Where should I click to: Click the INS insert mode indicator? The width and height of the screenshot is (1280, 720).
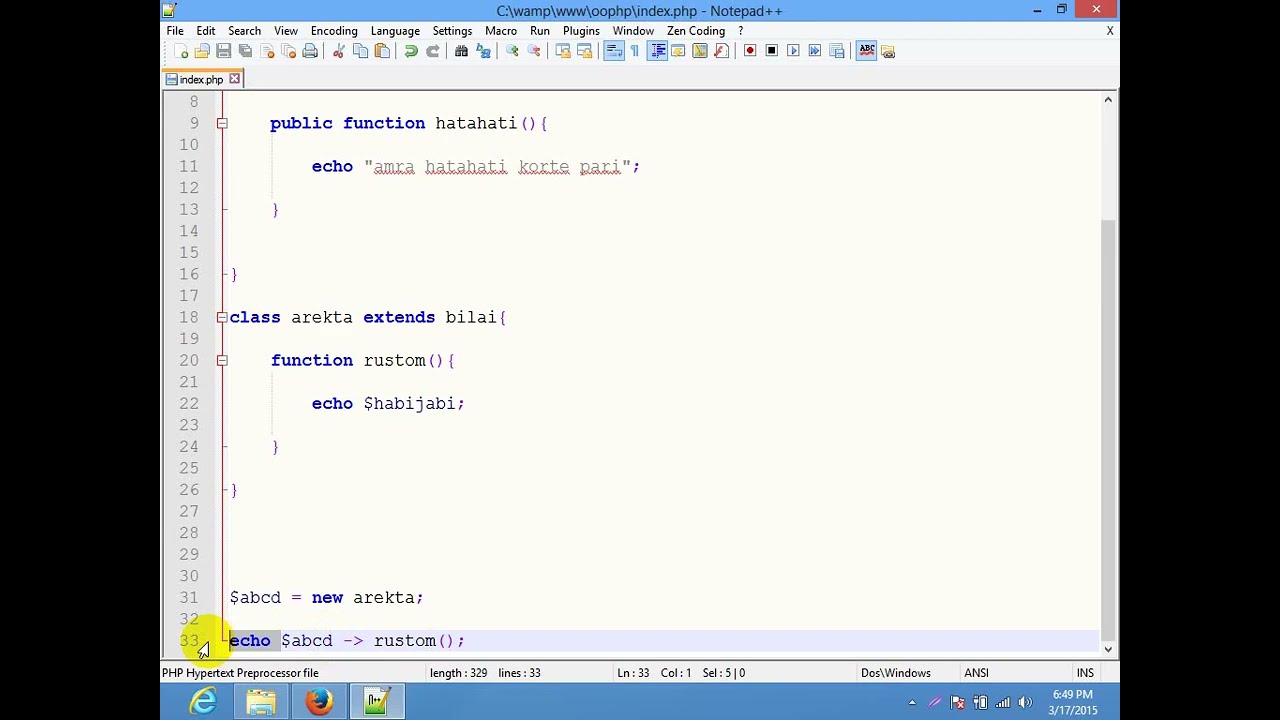[1085, 673]
